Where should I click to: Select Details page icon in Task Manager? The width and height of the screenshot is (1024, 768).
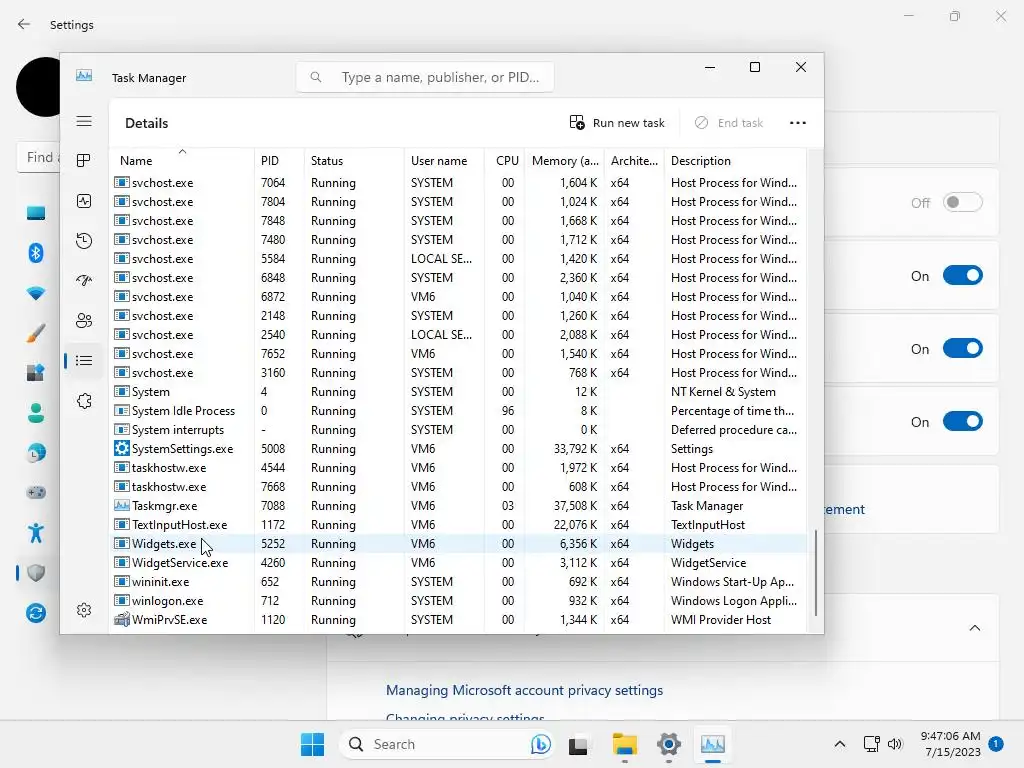[84, 360]
